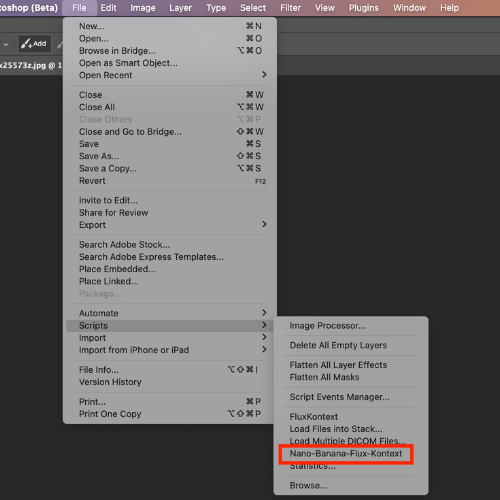This screenshot has height=500, width=500.
Task: Choose Save from File menu
Action: coord(170,144)
